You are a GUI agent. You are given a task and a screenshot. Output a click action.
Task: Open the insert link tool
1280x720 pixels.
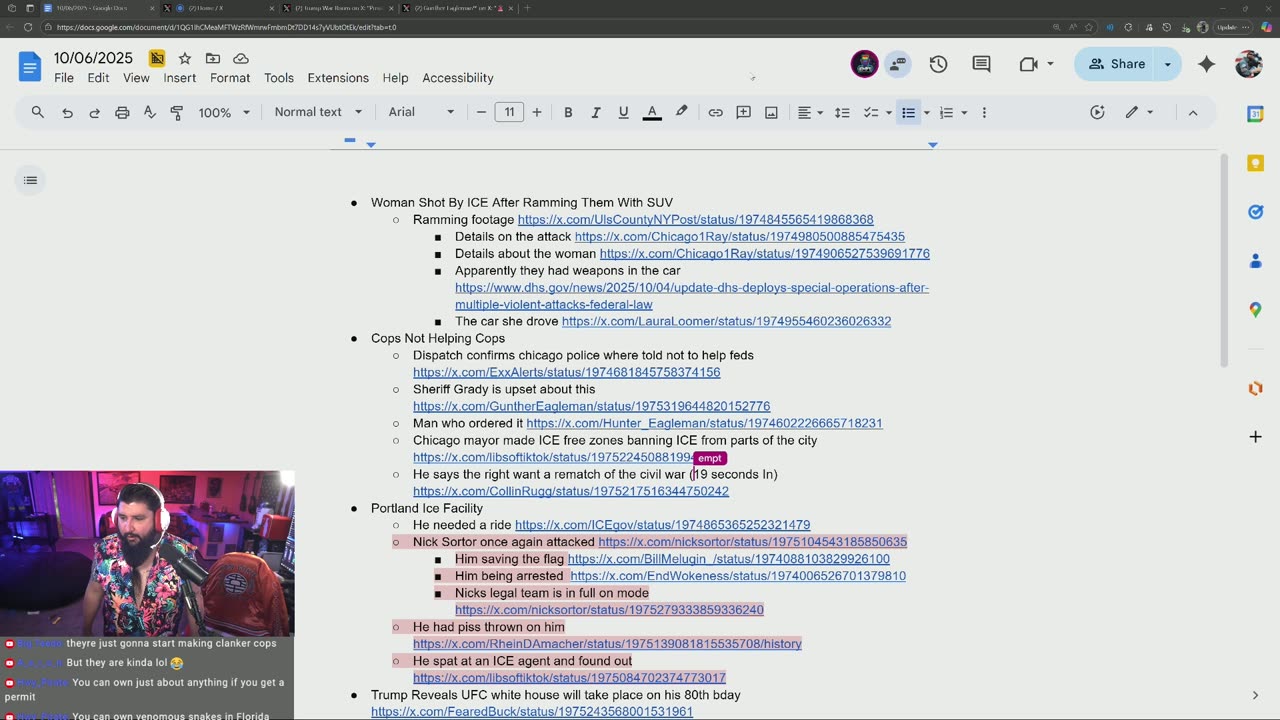[715, 113]
